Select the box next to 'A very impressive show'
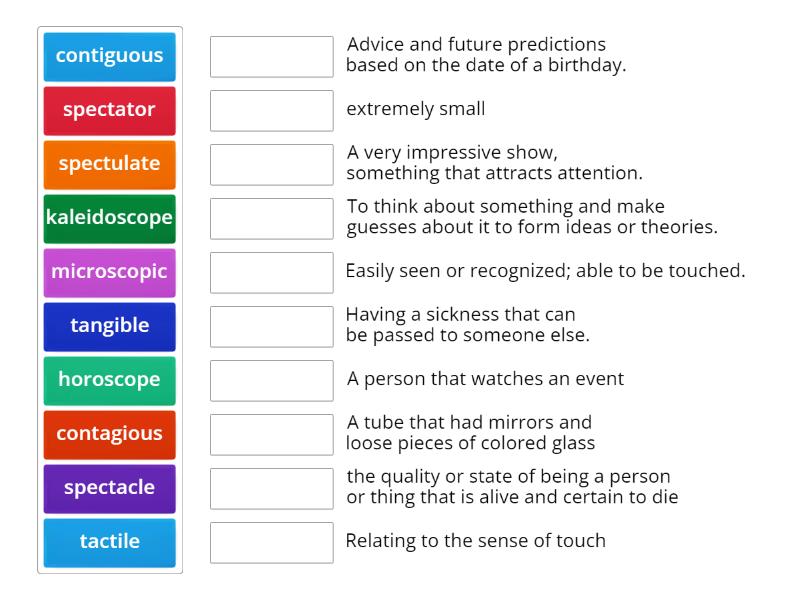The image size is (800, 600). pos(272,165)
